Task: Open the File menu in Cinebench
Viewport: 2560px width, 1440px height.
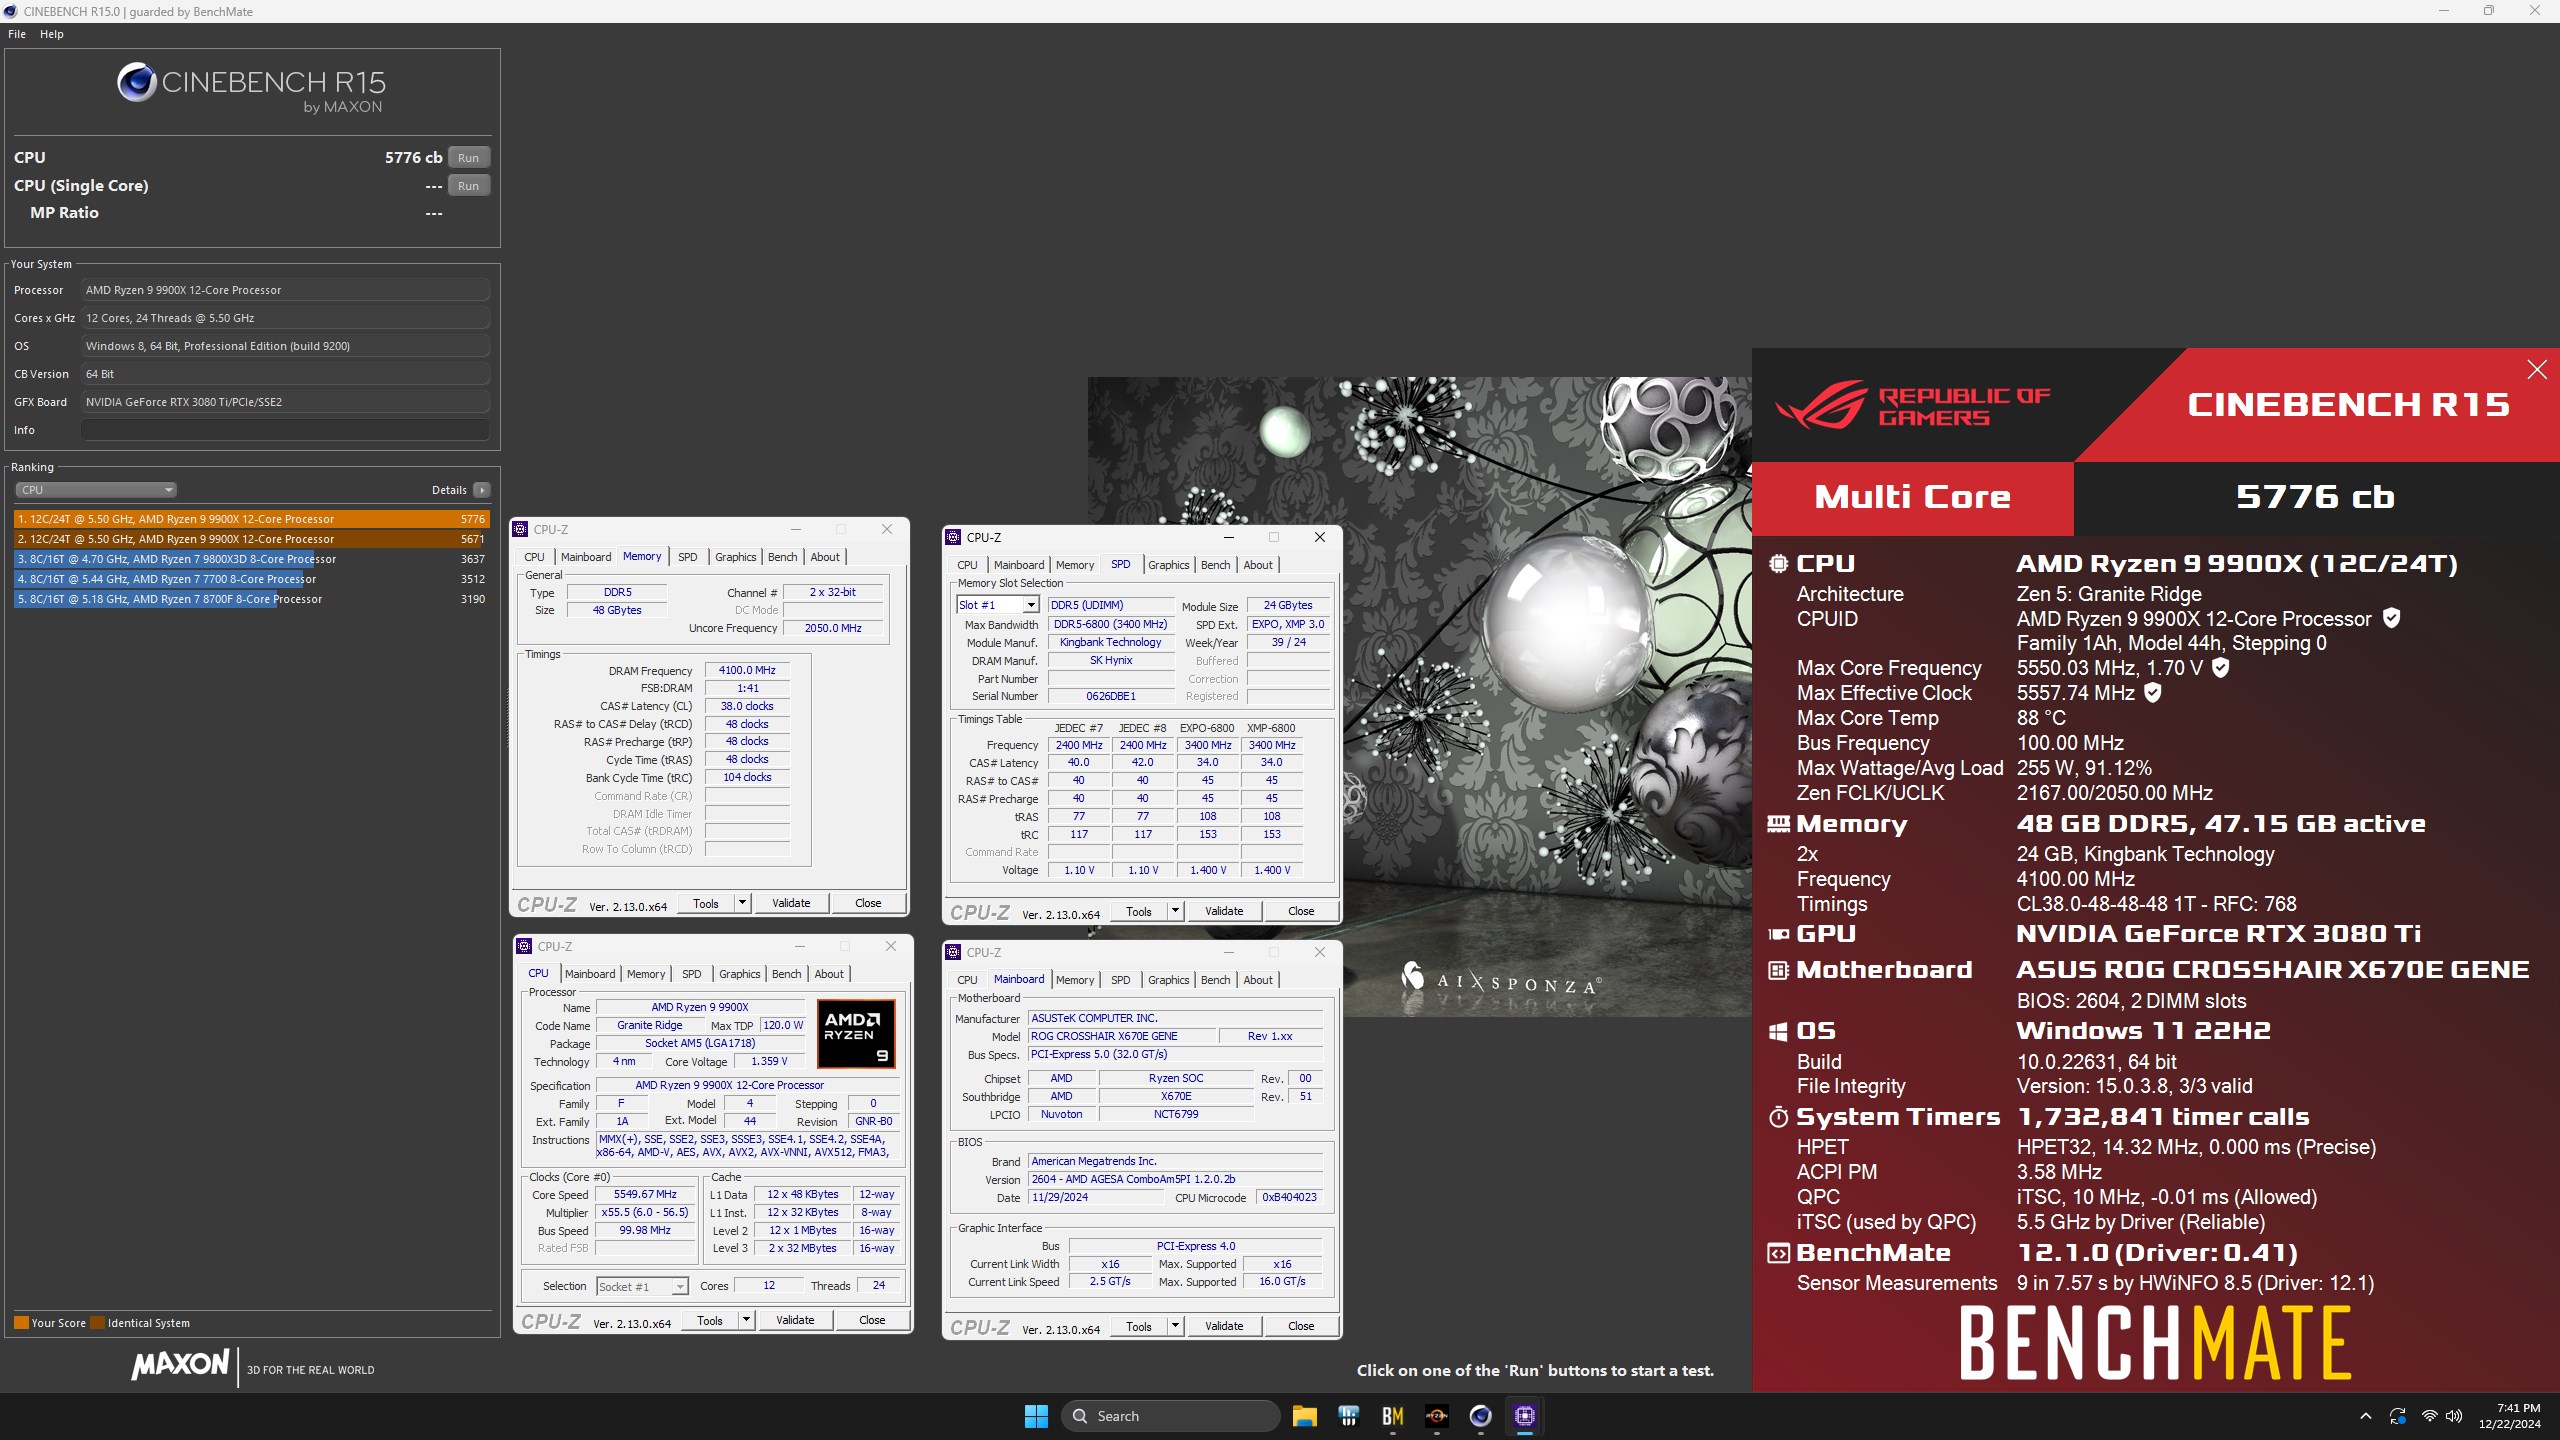Action: tap(17, 34)
